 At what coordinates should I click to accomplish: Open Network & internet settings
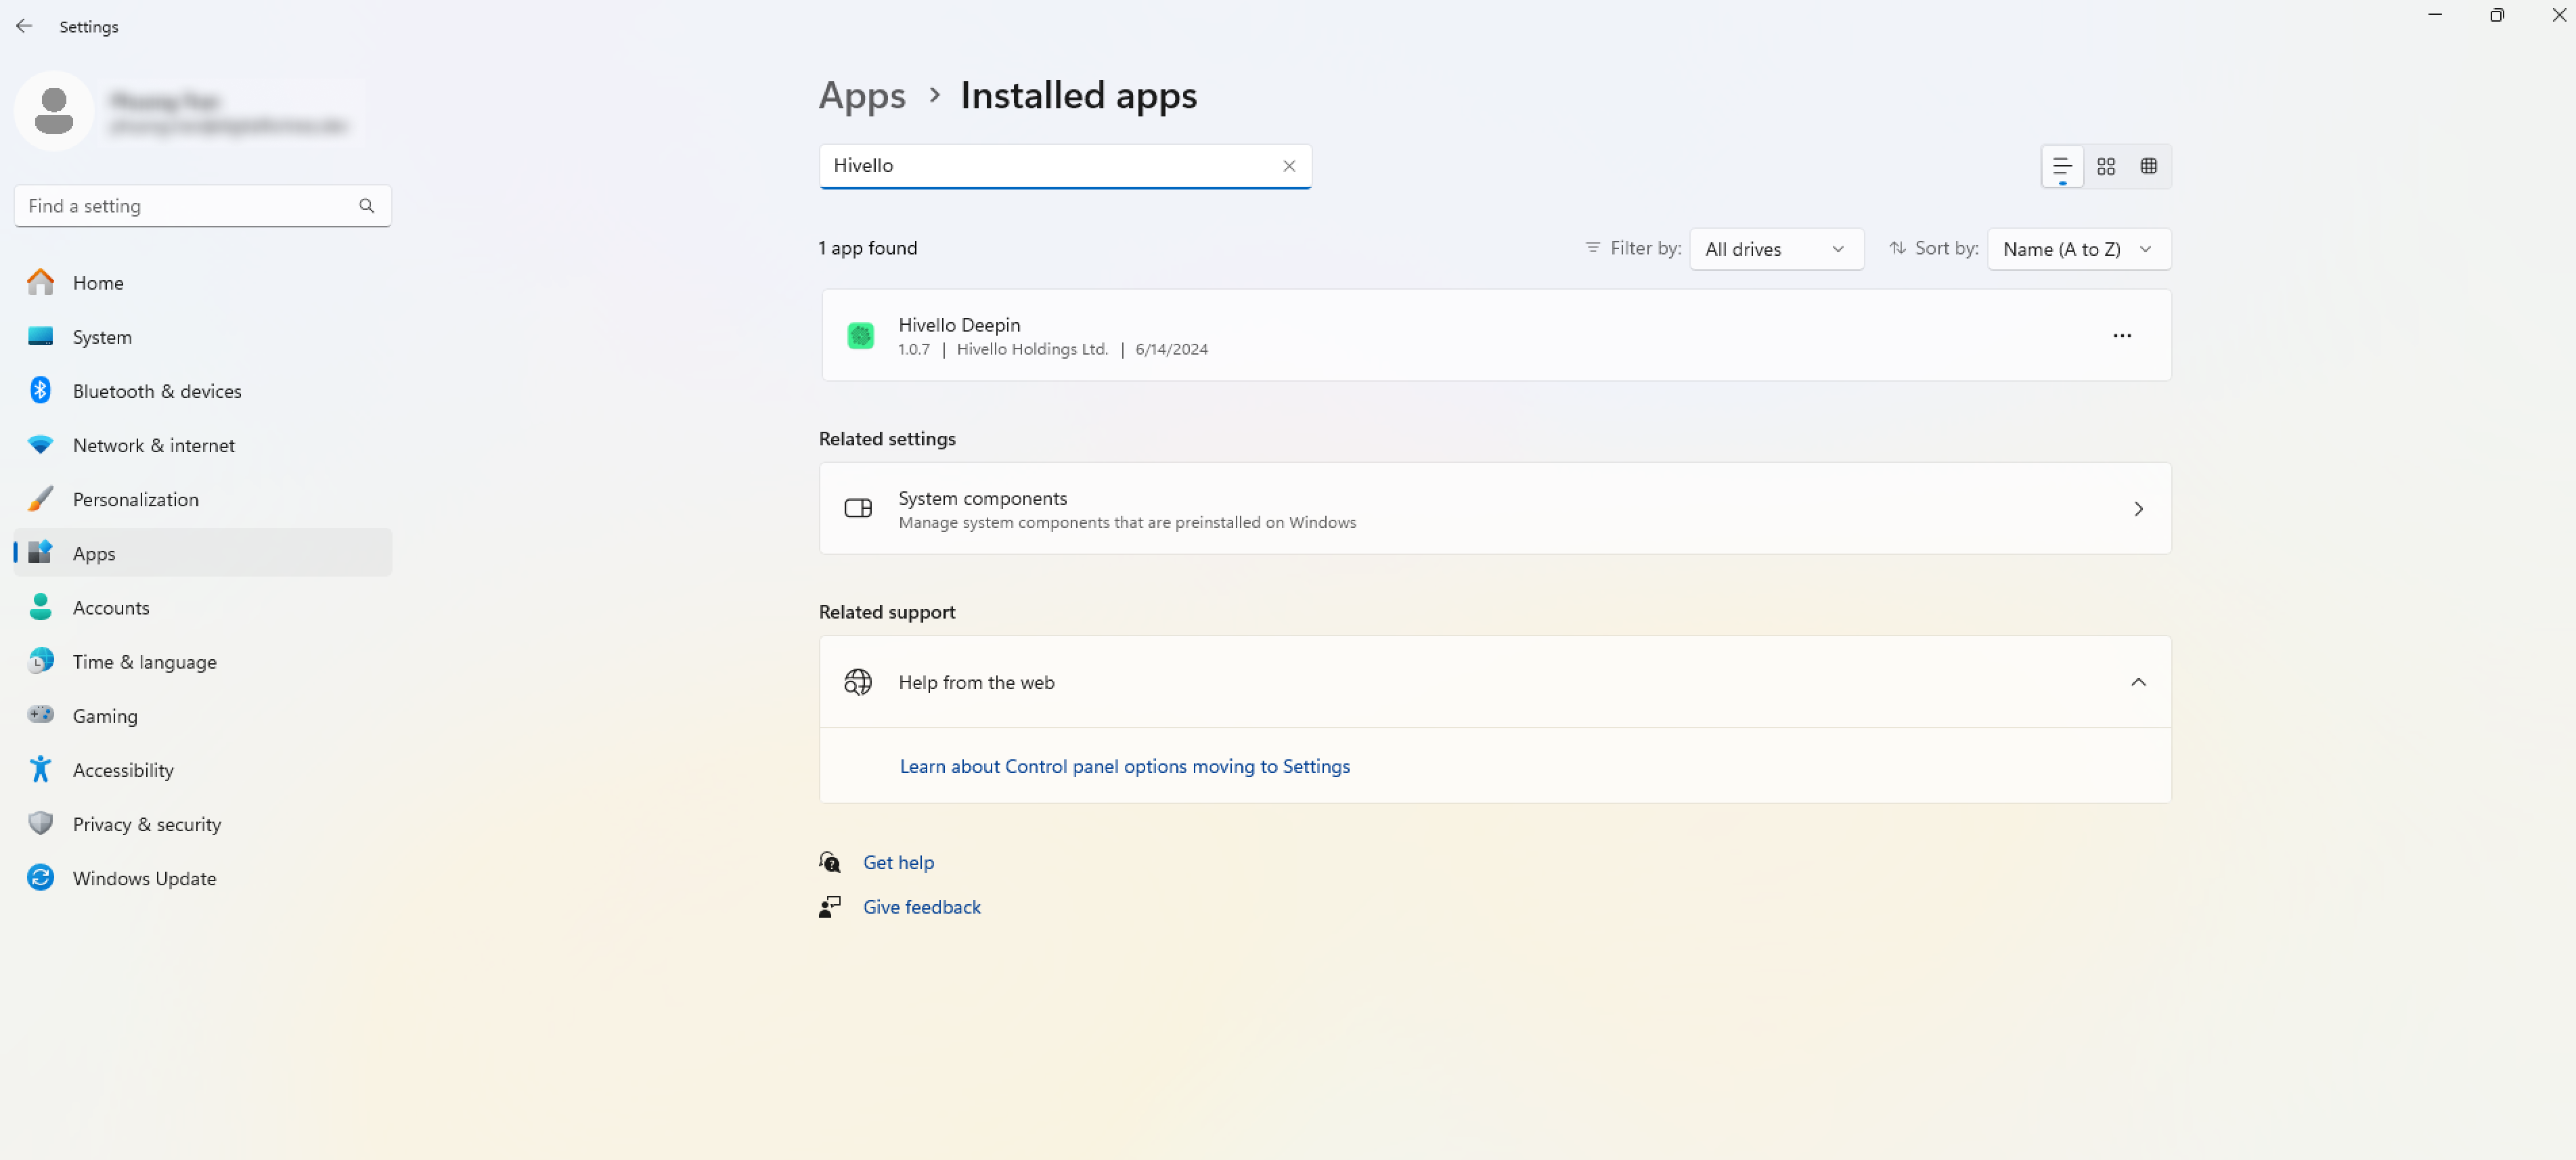pyautogui.click(x=153, y=445)
